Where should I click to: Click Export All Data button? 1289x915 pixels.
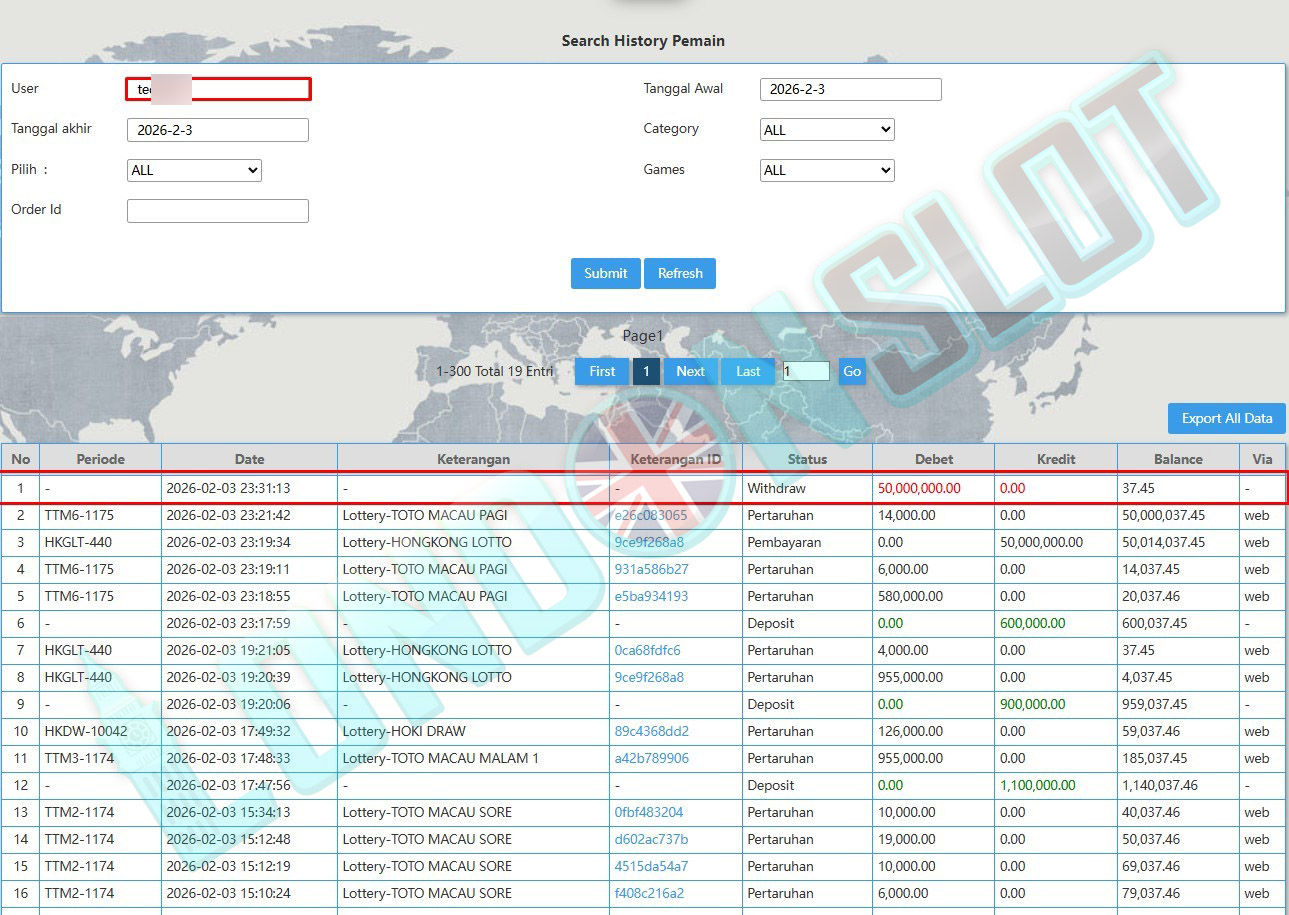pos(1226,418)
